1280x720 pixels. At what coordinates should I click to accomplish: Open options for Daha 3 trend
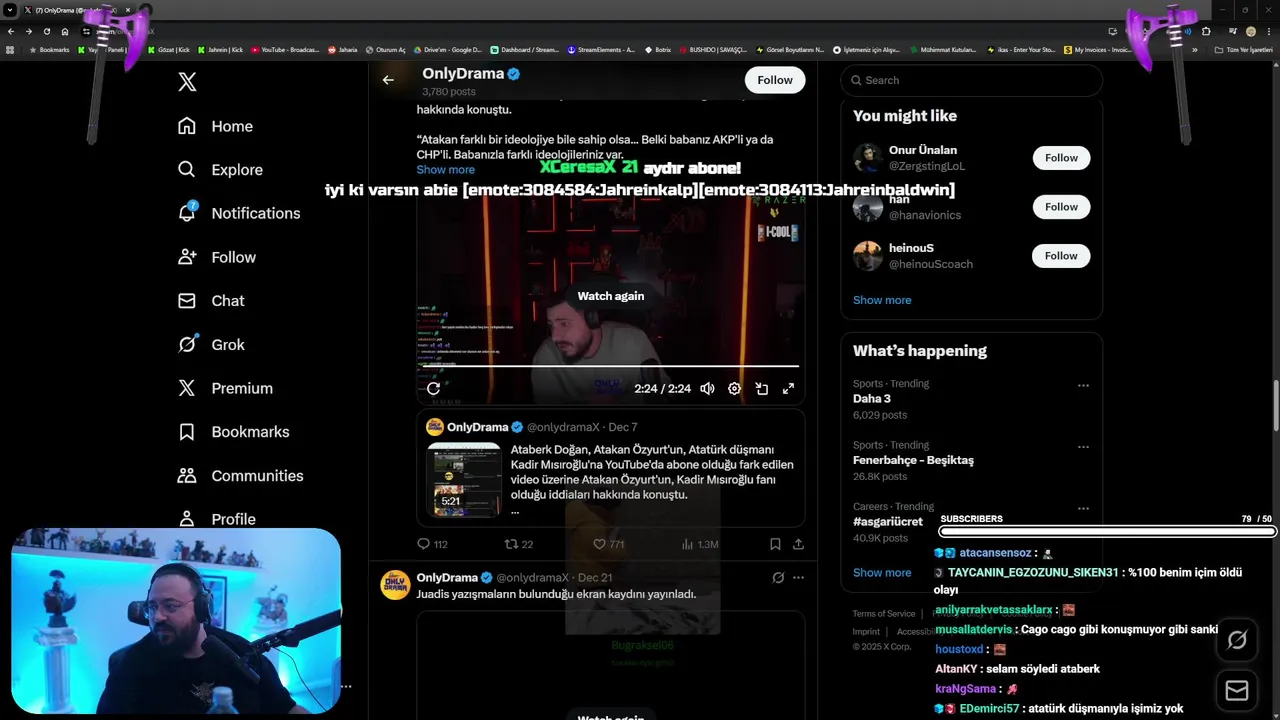click(x=1083, y=385)
